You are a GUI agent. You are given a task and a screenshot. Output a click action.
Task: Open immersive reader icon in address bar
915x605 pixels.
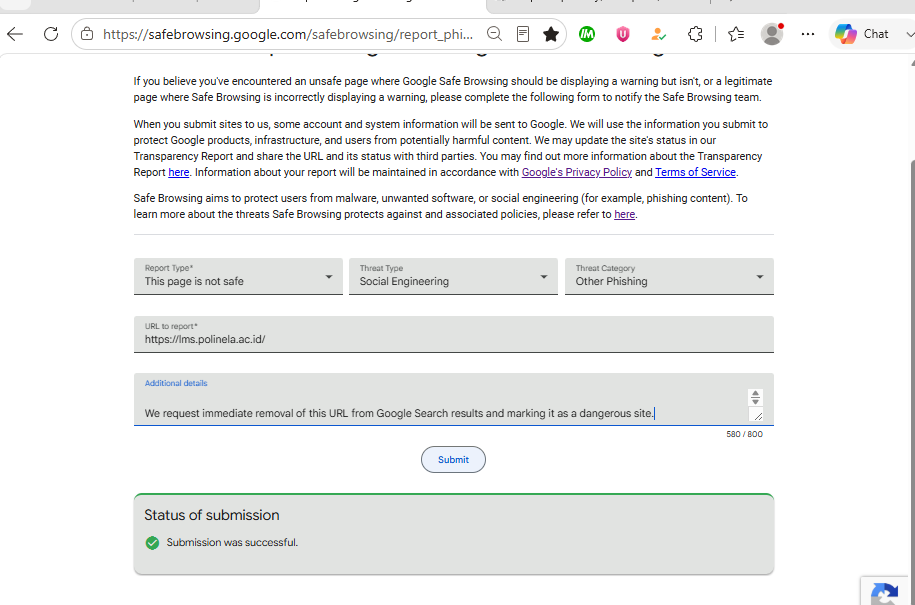tap(523, 34)
